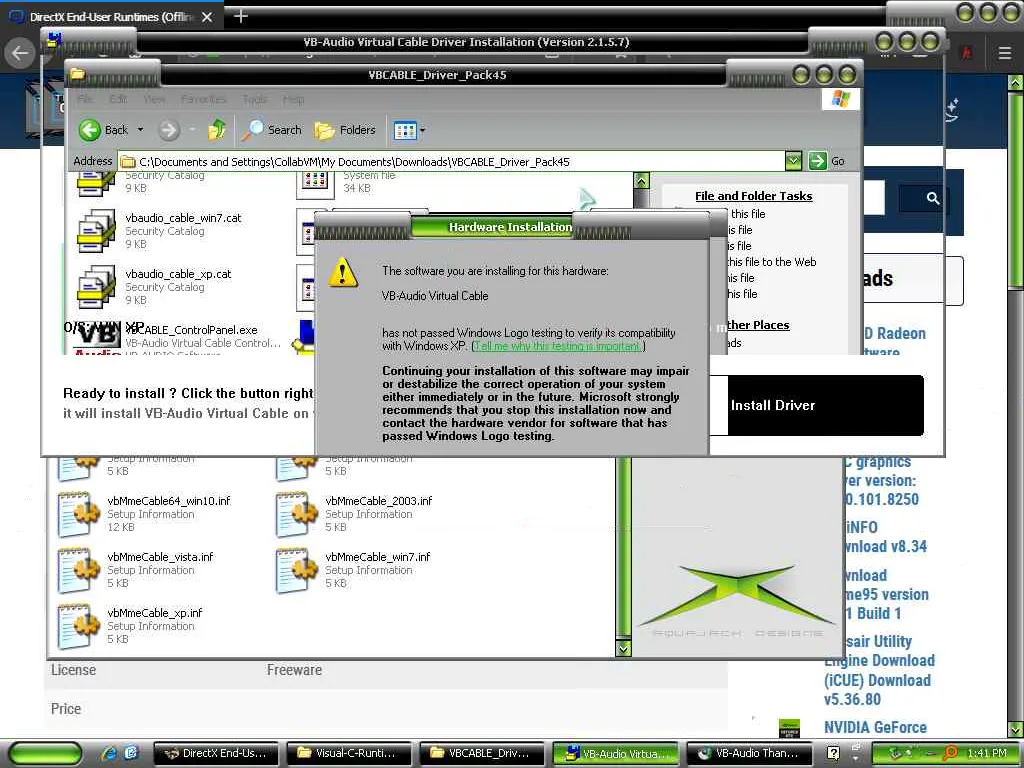Click the browser page scrollbar thumb

click(1015, 189)
